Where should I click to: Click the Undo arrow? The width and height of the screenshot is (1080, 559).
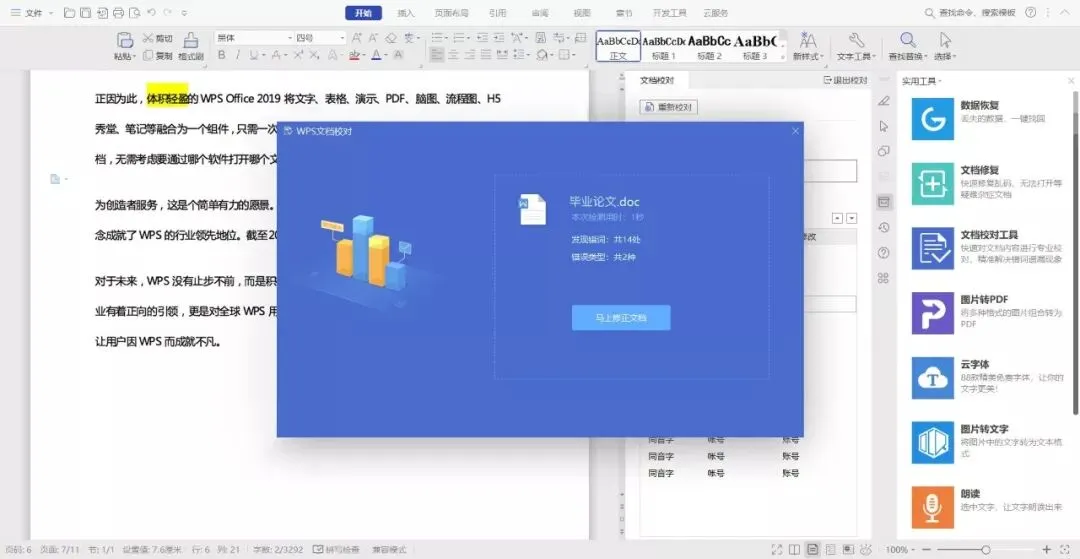(x=152, y=12)
